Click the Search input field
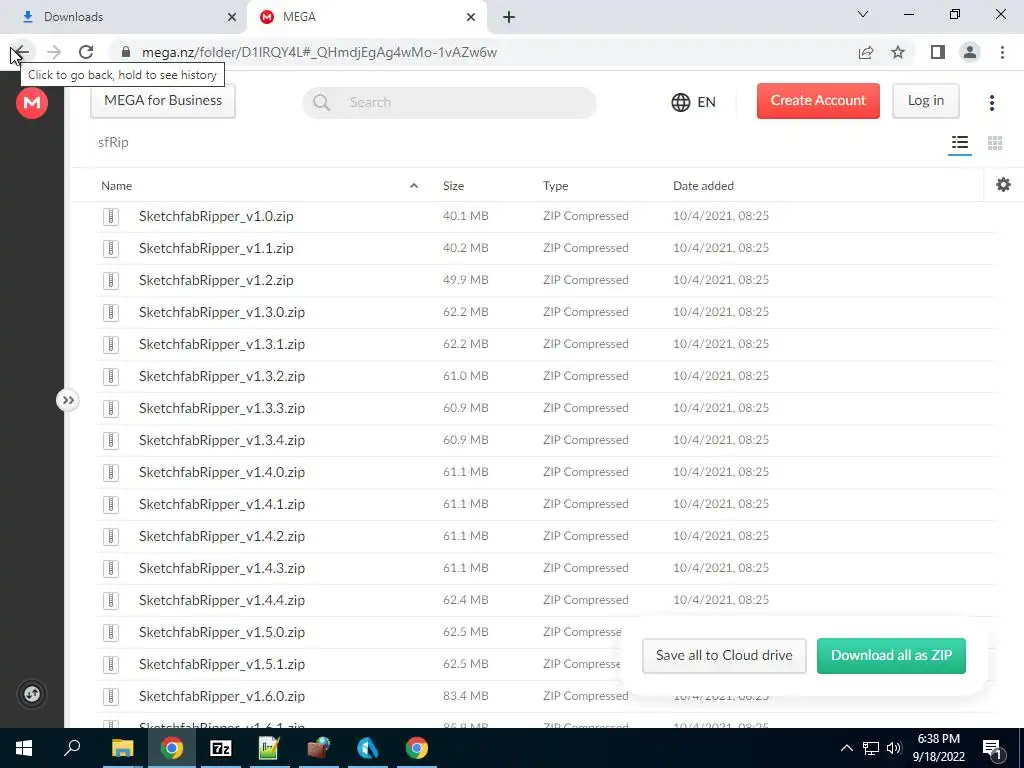The width and height of the screenshot is (1024, 768). pos(449,103)
